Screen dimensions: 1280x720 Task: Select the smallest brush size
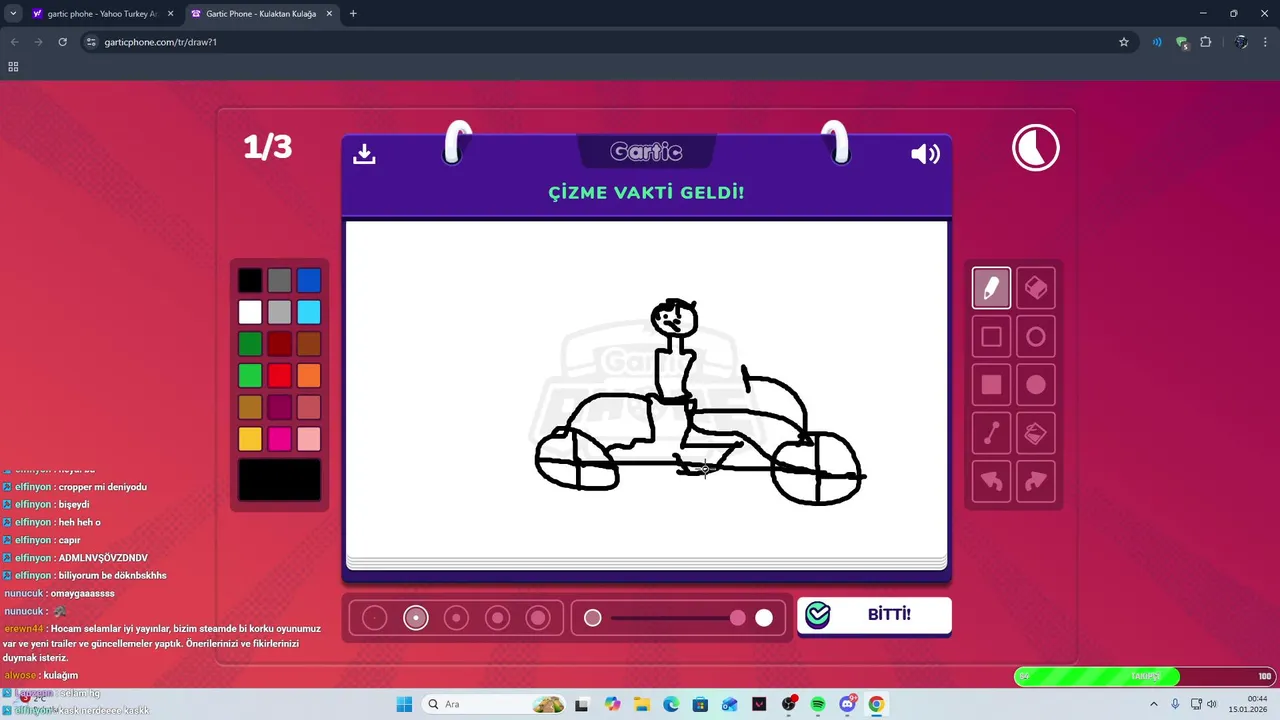tap(374, 618)
